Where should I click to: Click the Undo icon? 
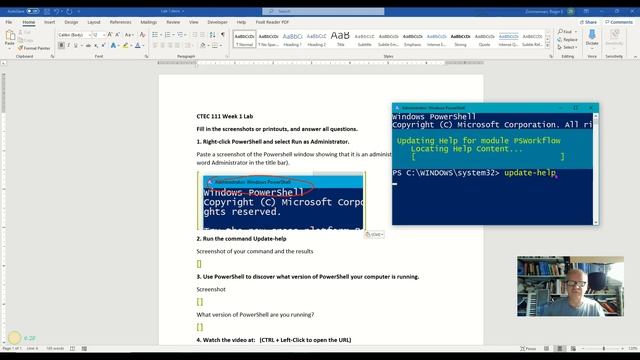point(57,11)
